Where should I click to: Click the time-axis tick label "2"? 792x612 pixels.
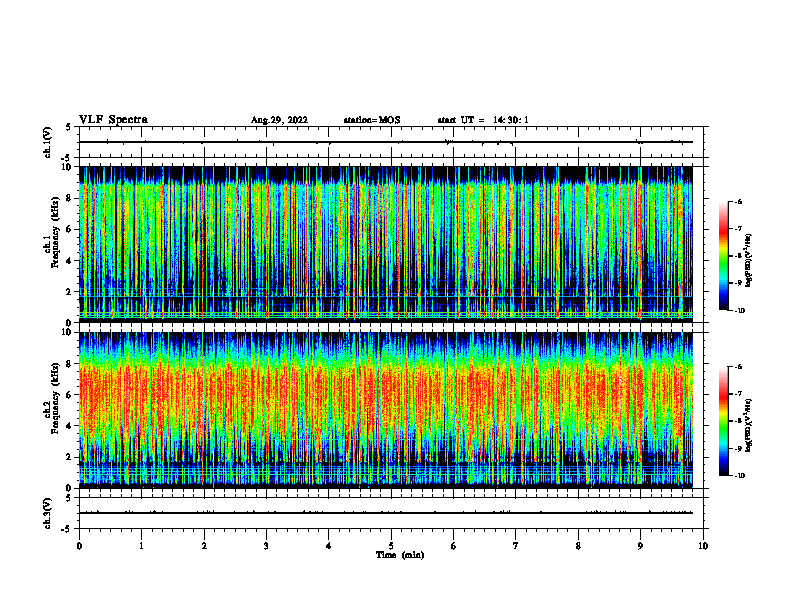tap(204, 546)
